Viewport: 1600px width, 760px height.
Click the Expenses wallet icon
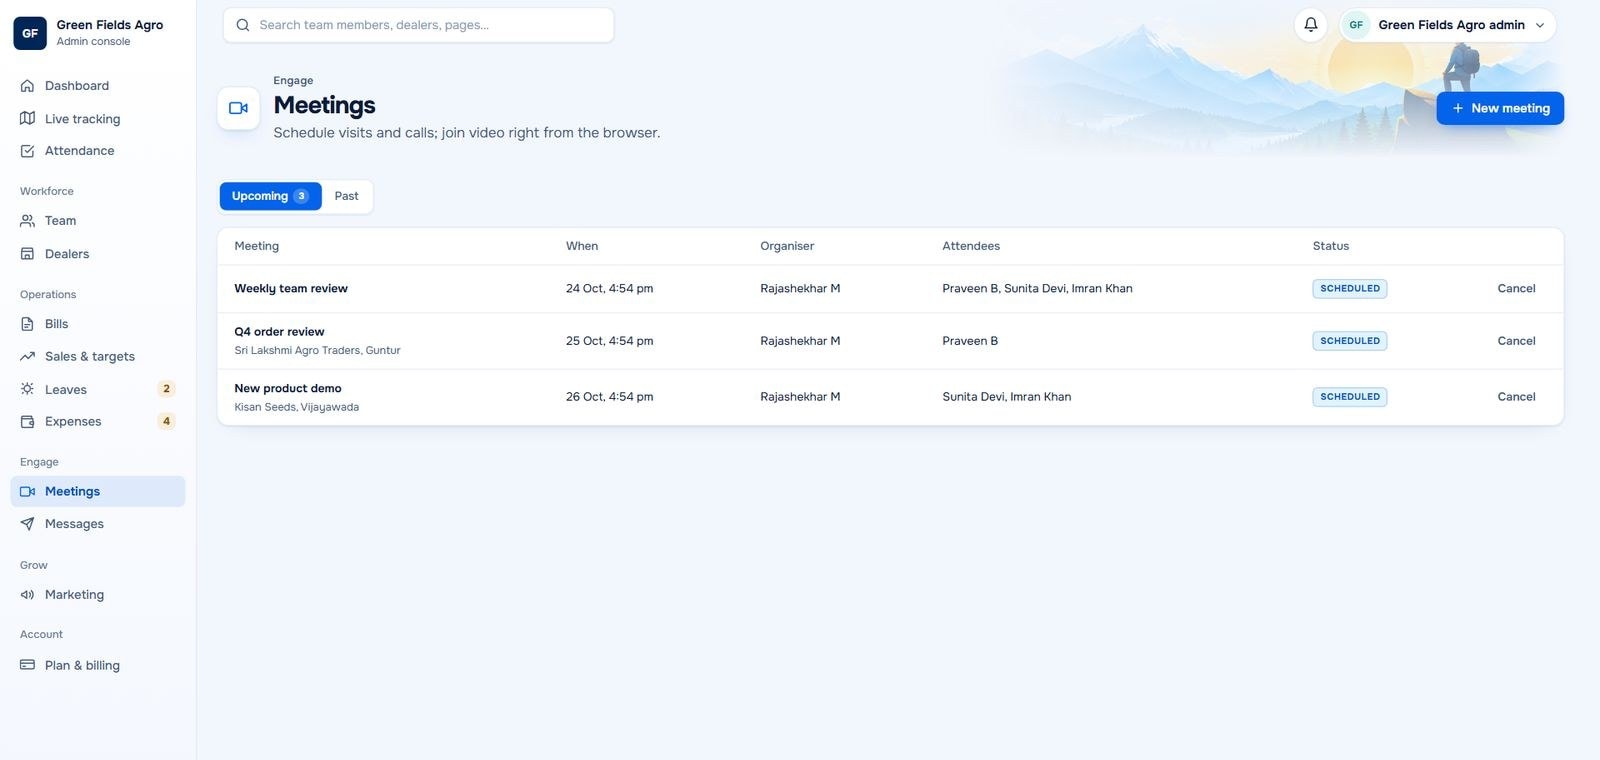coord(28,421)
